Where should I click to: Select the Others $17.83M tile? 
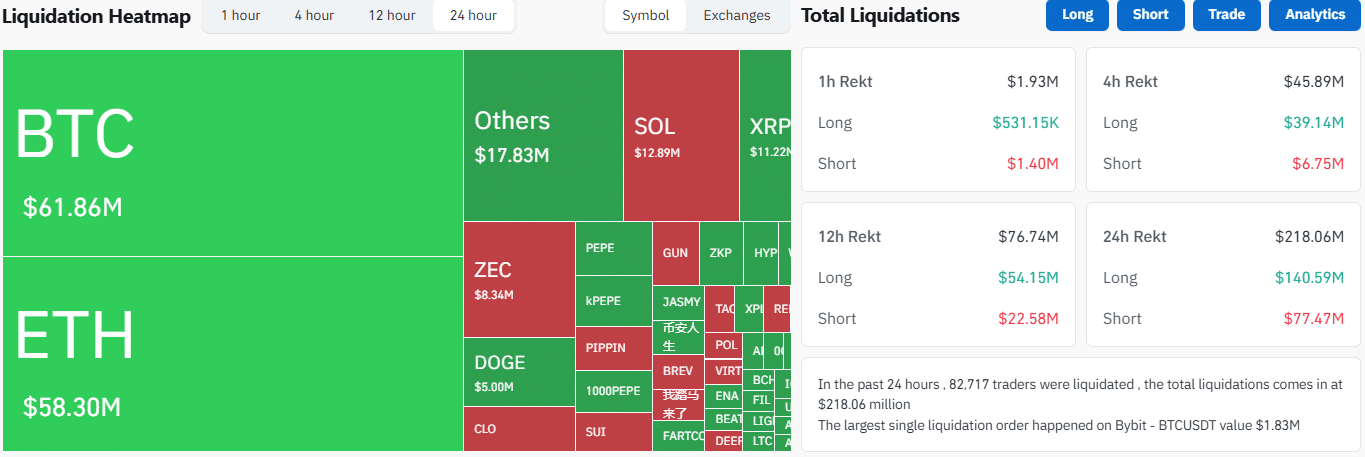(x=543, y=136)
